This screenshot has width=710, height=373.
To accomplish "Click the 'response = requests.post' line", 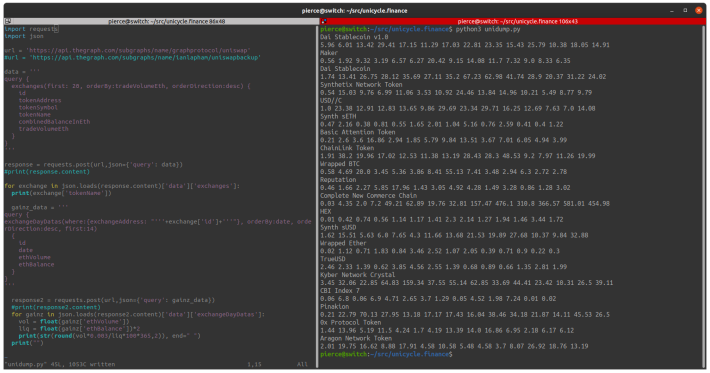I will click(x=94, y=165).
